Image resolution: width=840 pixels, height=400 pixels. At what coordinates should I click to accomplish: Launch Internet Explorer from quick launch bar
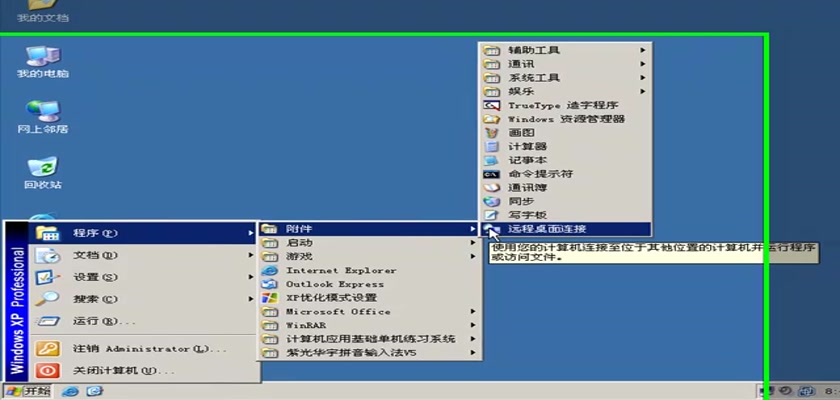70,391
